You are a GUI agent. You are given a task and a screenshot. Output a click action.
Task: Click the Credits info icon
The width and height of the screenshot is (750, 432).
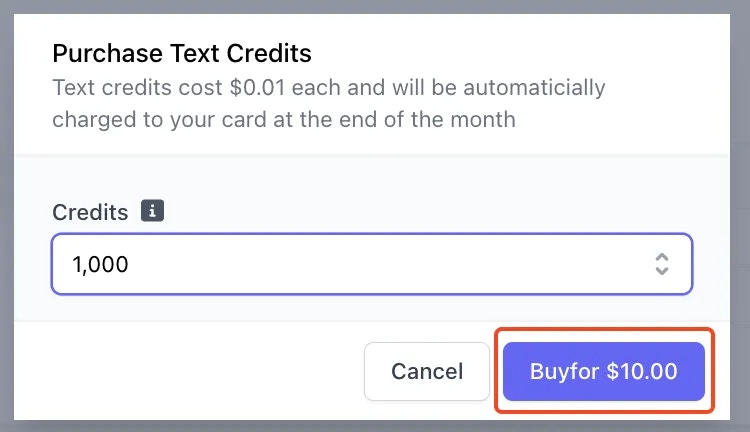coord(152,210)
